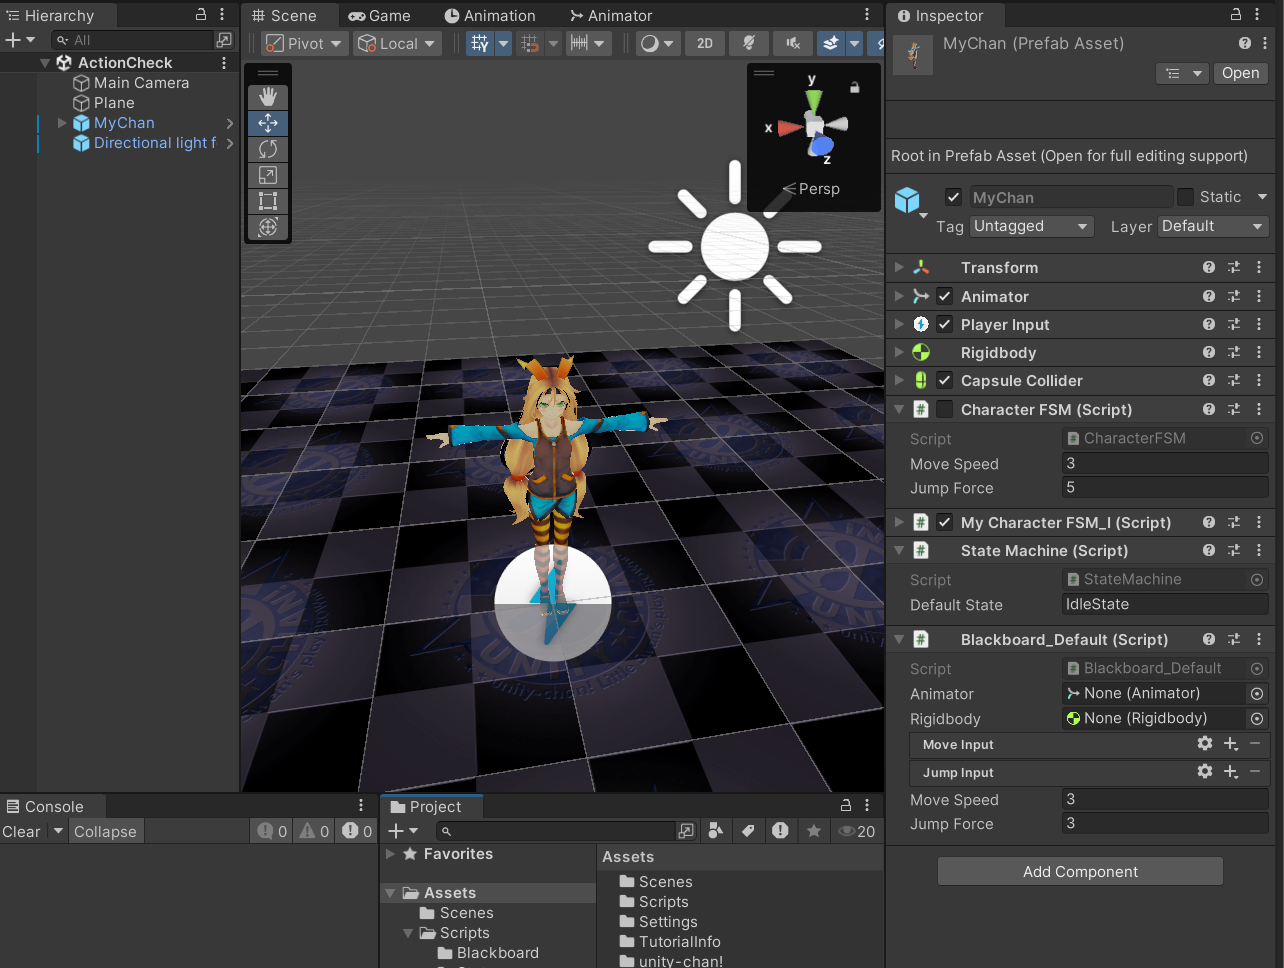Open the Clear options dropdown in Console
The width and height of the screenshot is (1284, 968).
(x=58, y=831)
